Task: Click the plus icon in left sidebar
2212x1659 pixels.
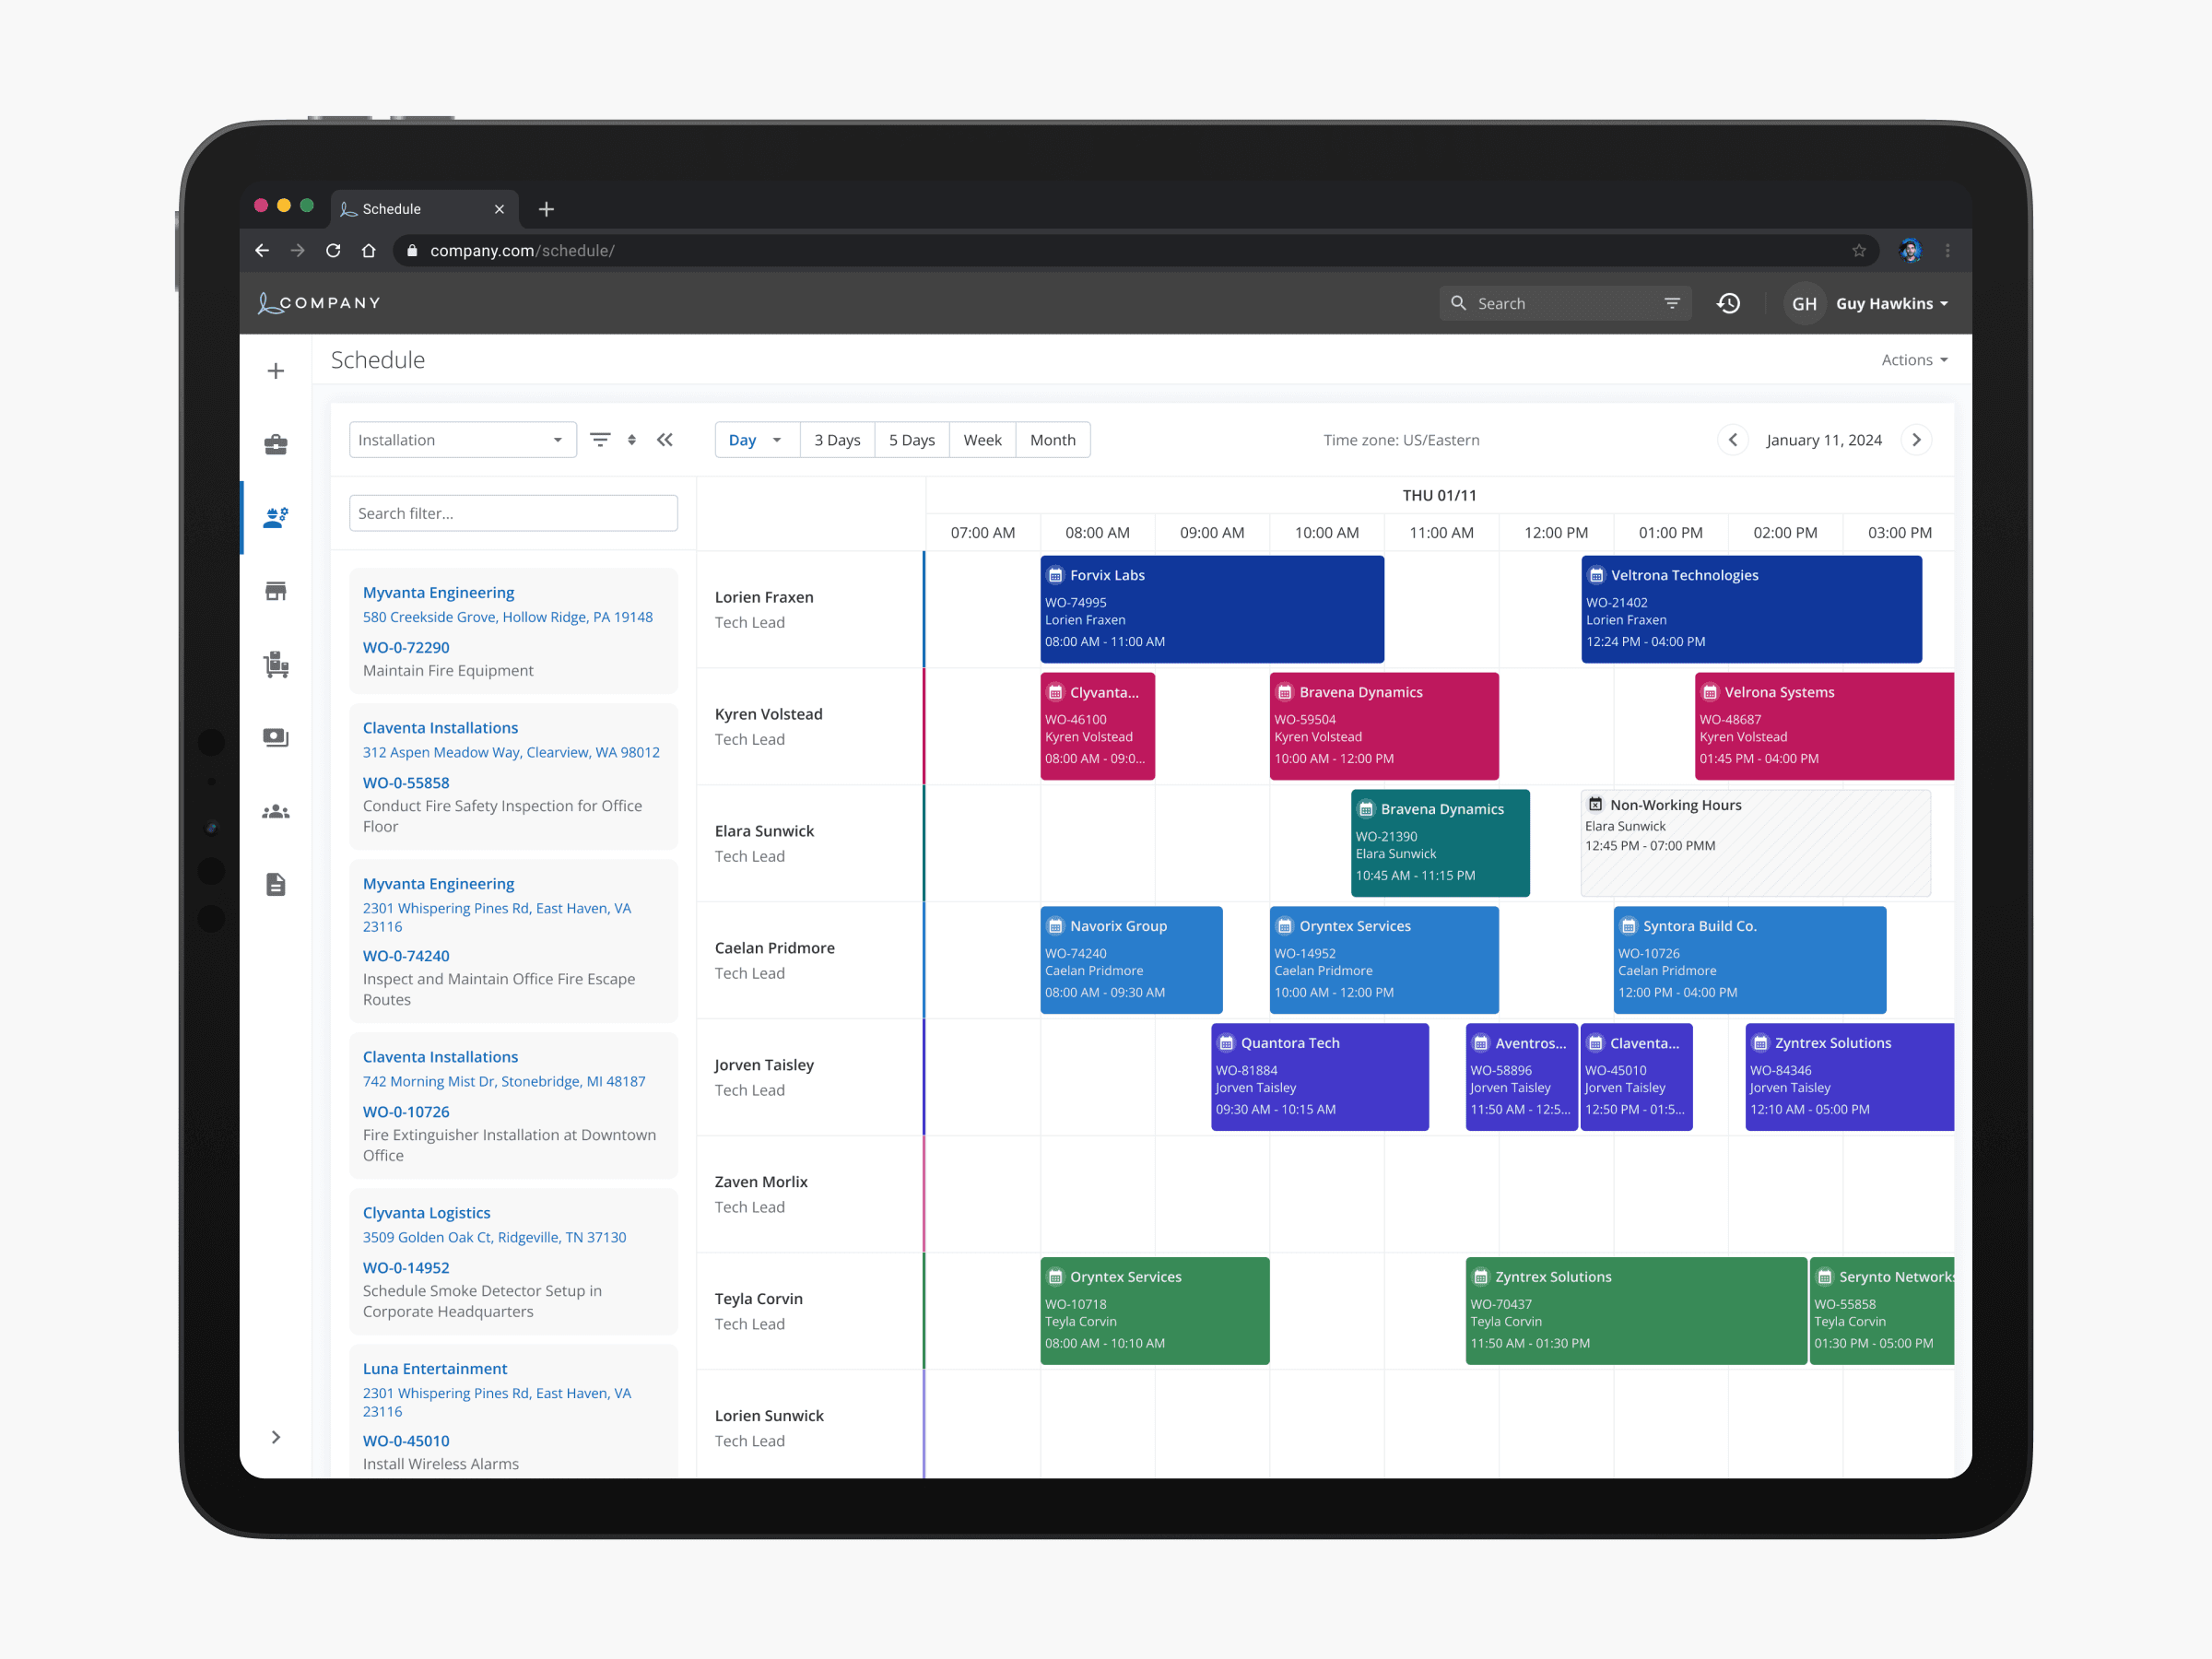Action: (x=276, y=371)
